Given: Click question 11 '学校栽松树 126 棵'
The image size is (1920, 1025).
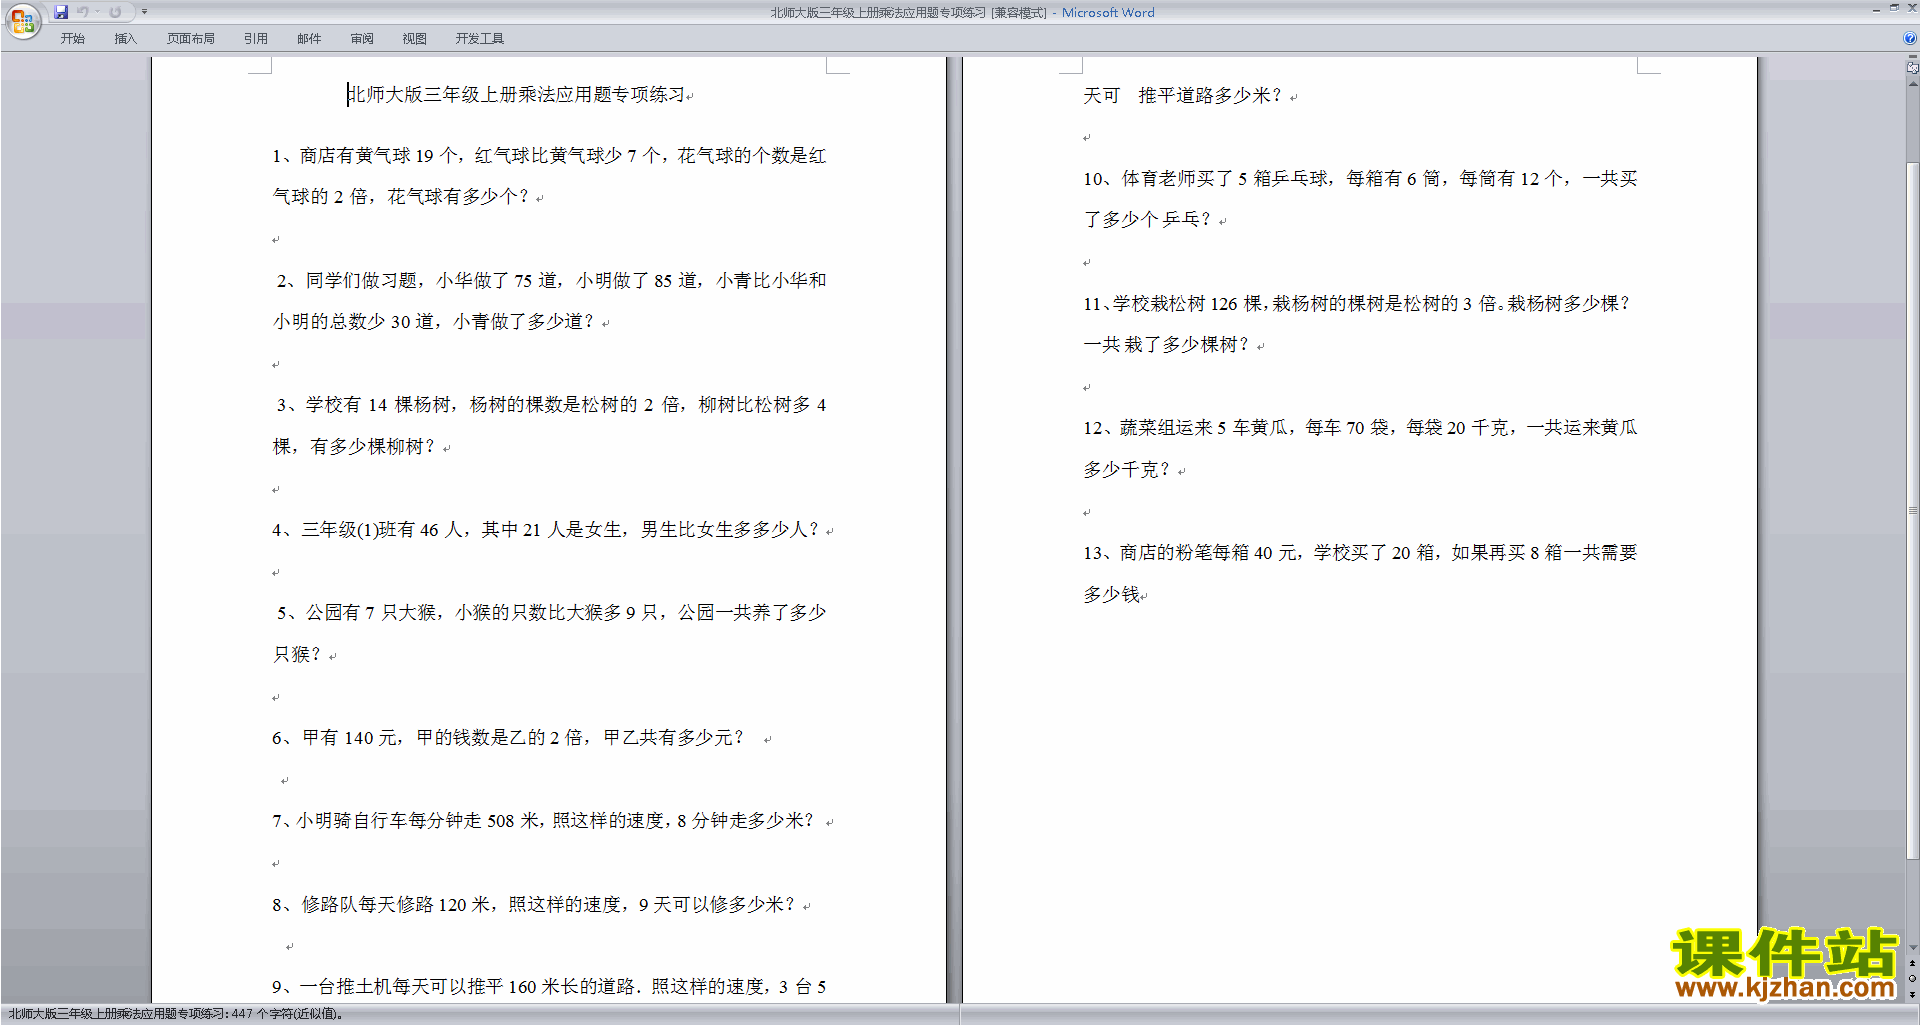Looking at the screenshot, I should tap(1358, 304).
